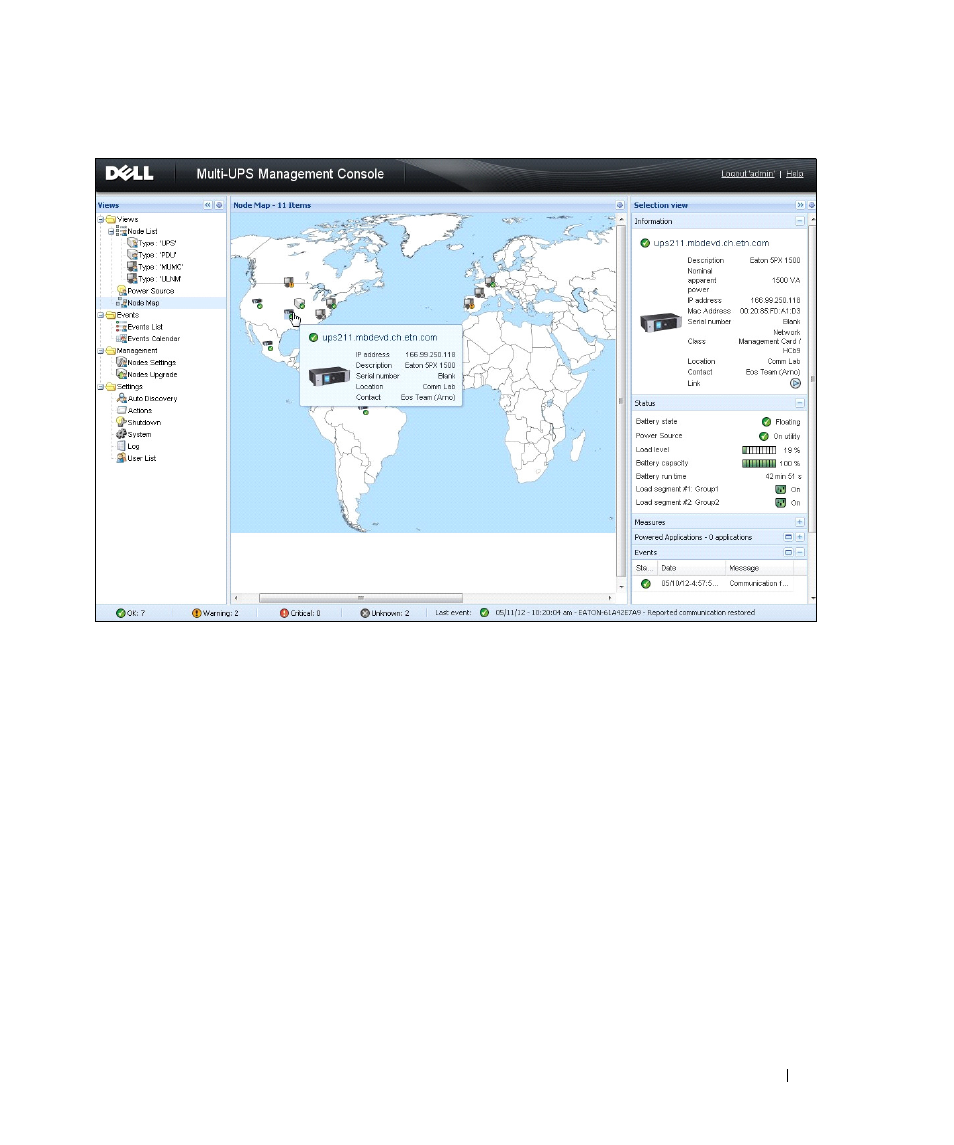
Task: Collapse the Node List branch
Action: [x=111, y=231]
